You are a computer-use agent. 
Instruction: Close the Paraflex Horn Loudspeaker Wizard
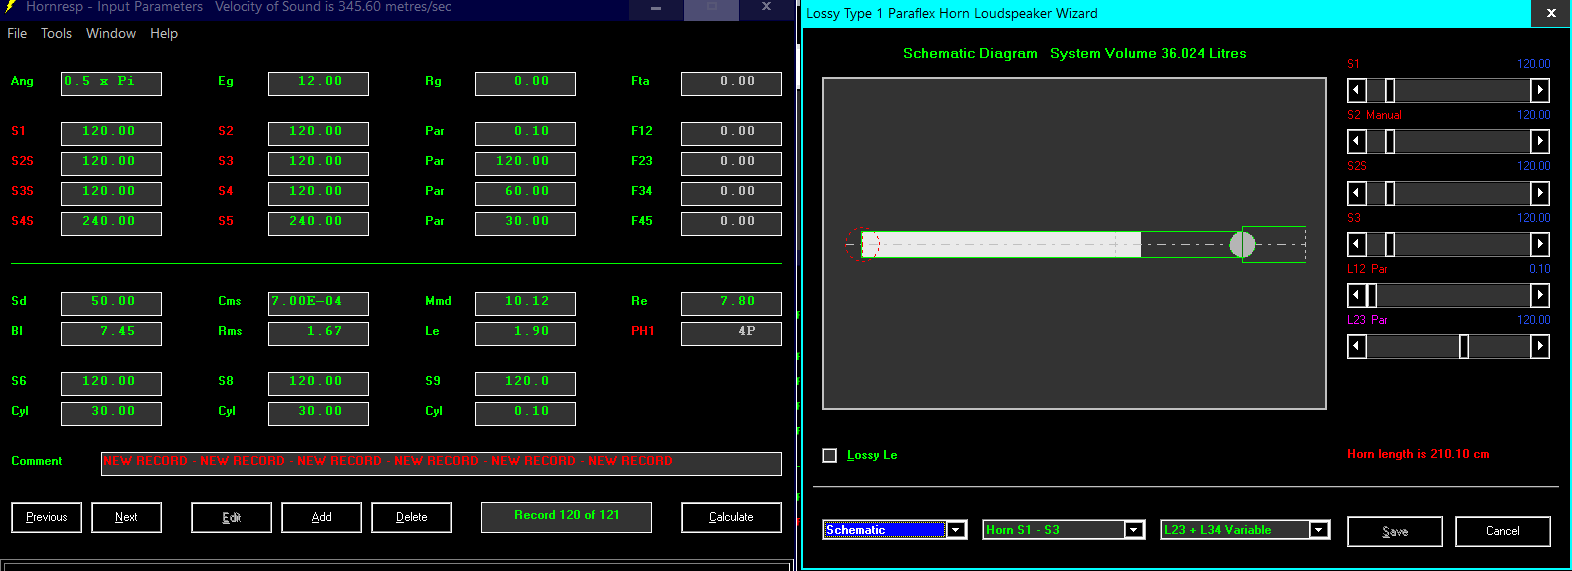pos(1551,13)
